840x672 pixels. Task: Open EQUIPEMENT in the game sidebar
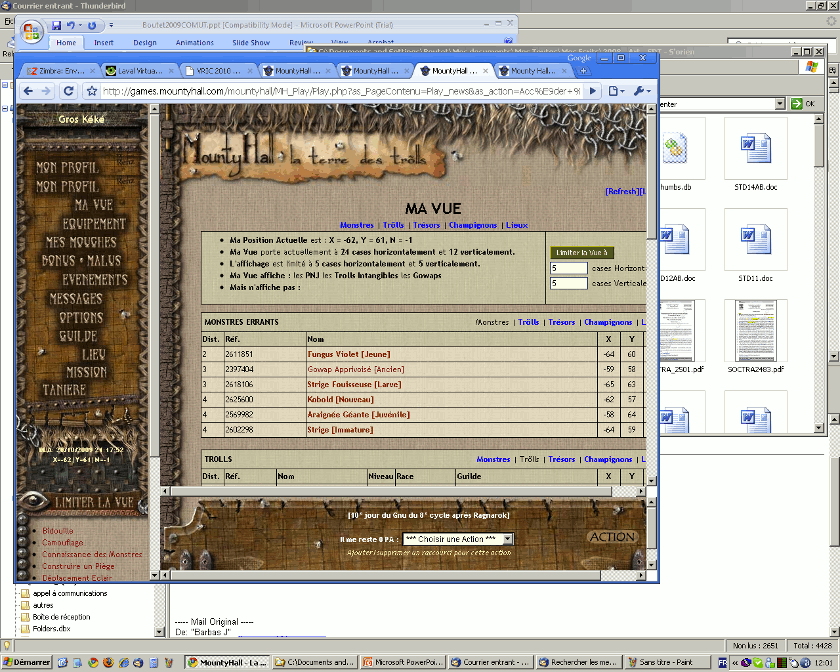[94, 224]
